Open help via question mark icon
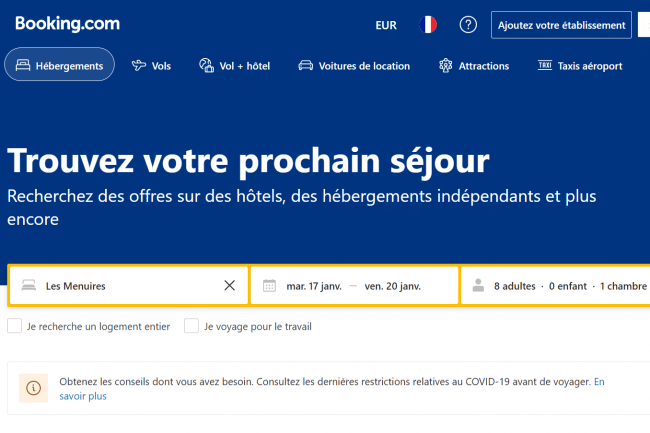The width and height of the screenshot is (650, 433). (468, 25)
